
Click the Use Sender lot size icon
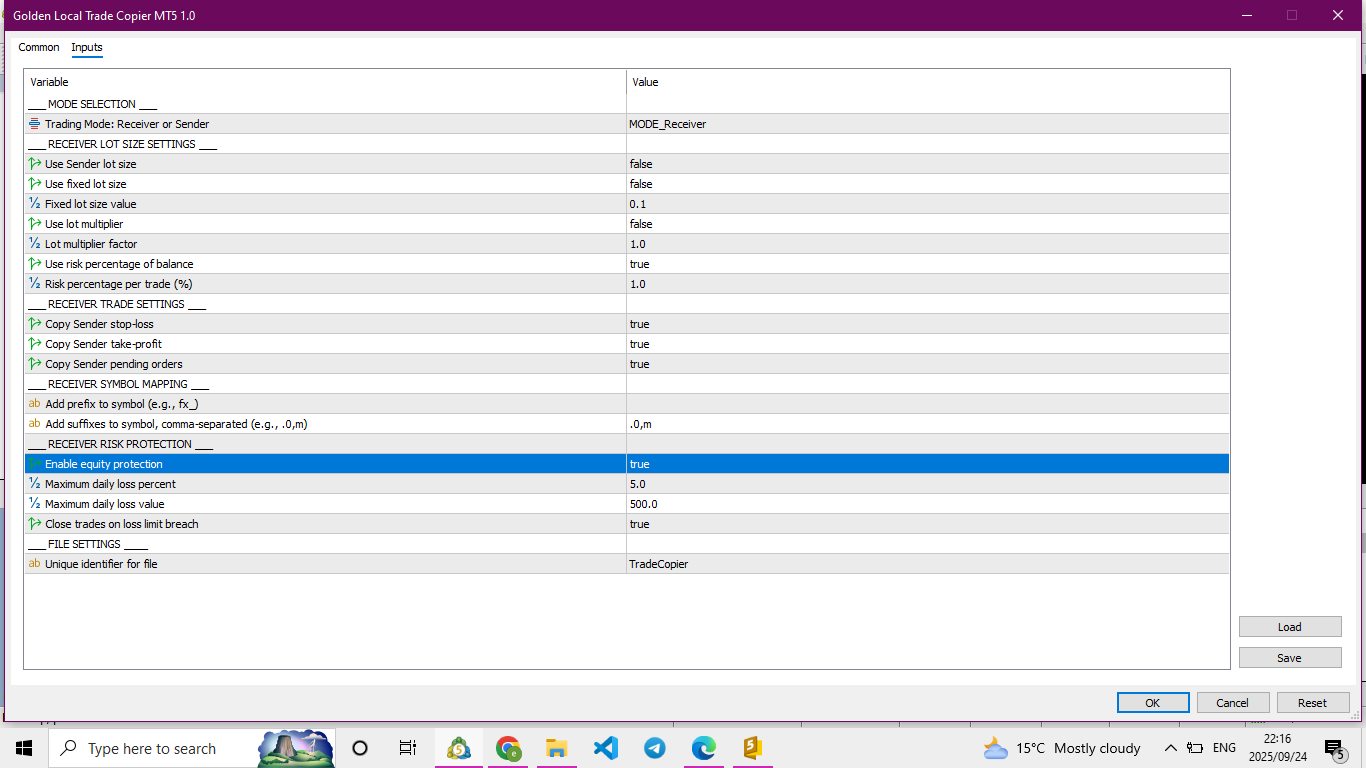[x=35, y=164]
